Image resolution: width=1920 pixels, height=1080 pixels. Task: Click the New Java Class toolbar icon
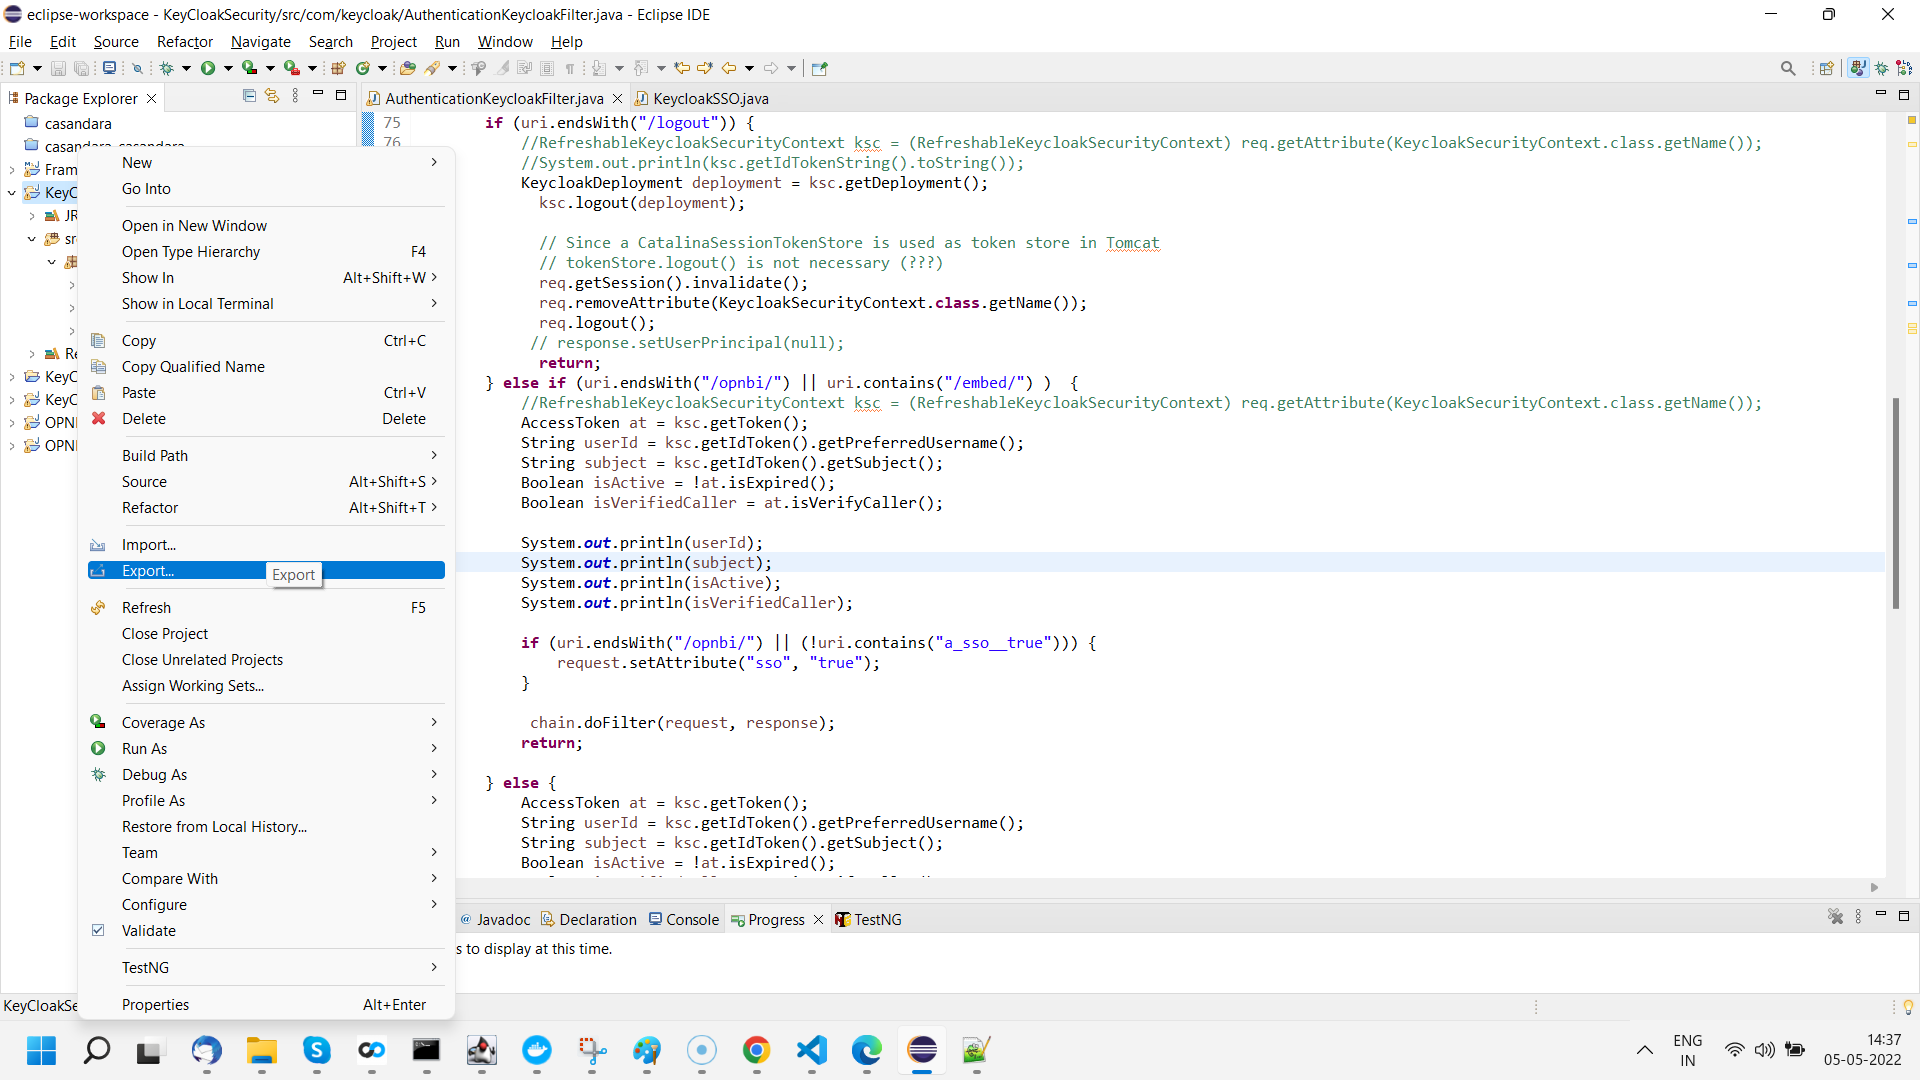[x=363, y=68]
